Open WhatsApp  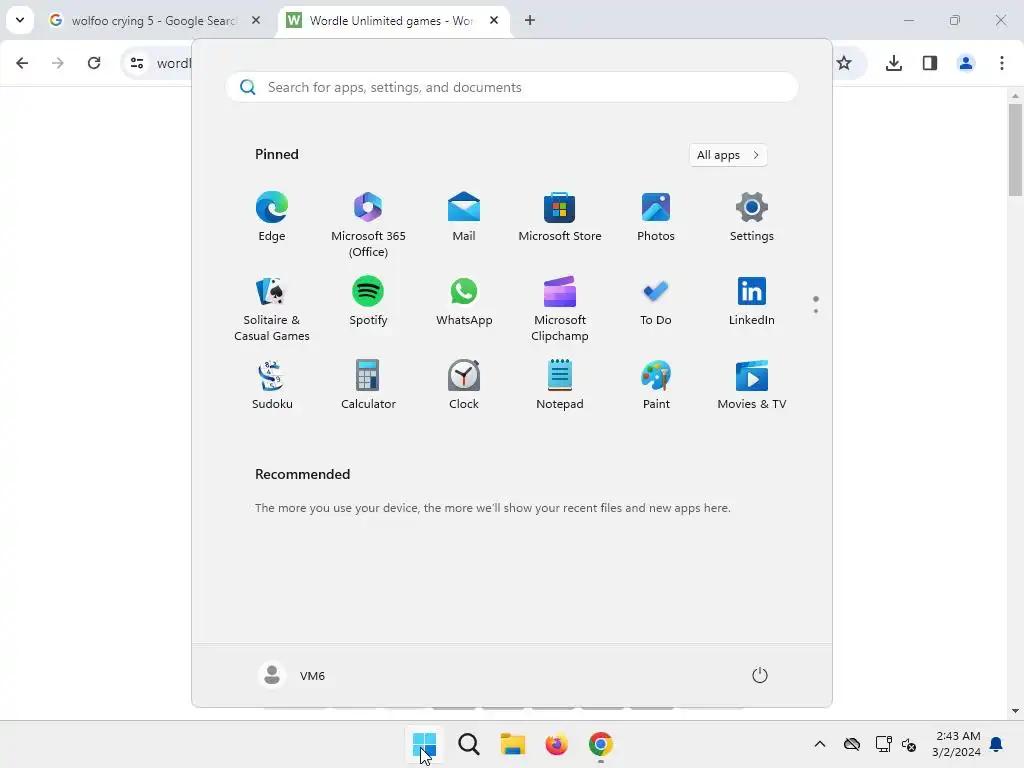click(464, 301)
